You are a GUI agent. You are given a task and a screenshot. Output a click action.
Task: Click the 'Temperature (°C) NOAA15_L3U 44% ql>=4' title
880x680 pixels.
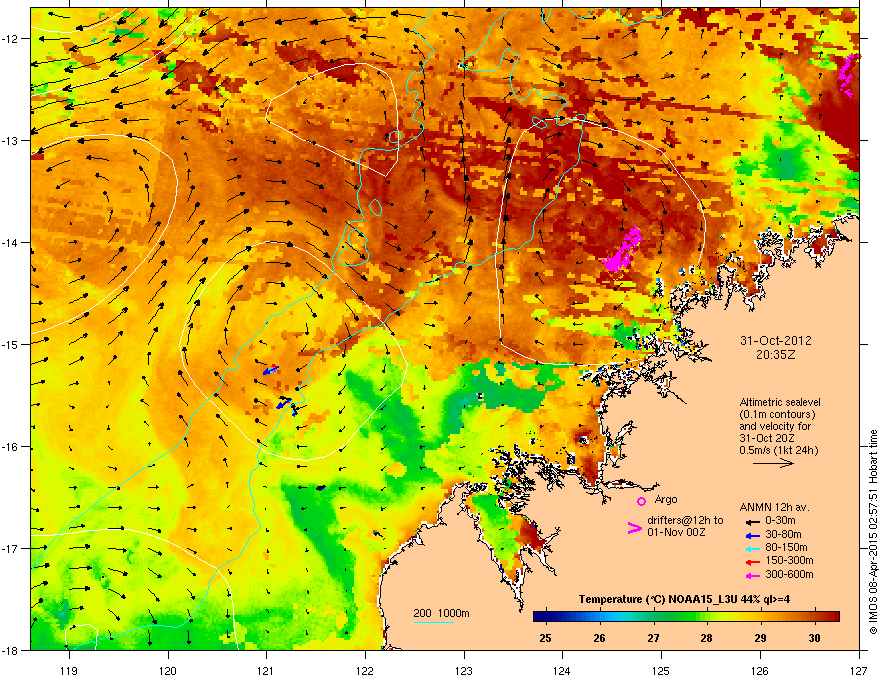(x=684, y=599)
